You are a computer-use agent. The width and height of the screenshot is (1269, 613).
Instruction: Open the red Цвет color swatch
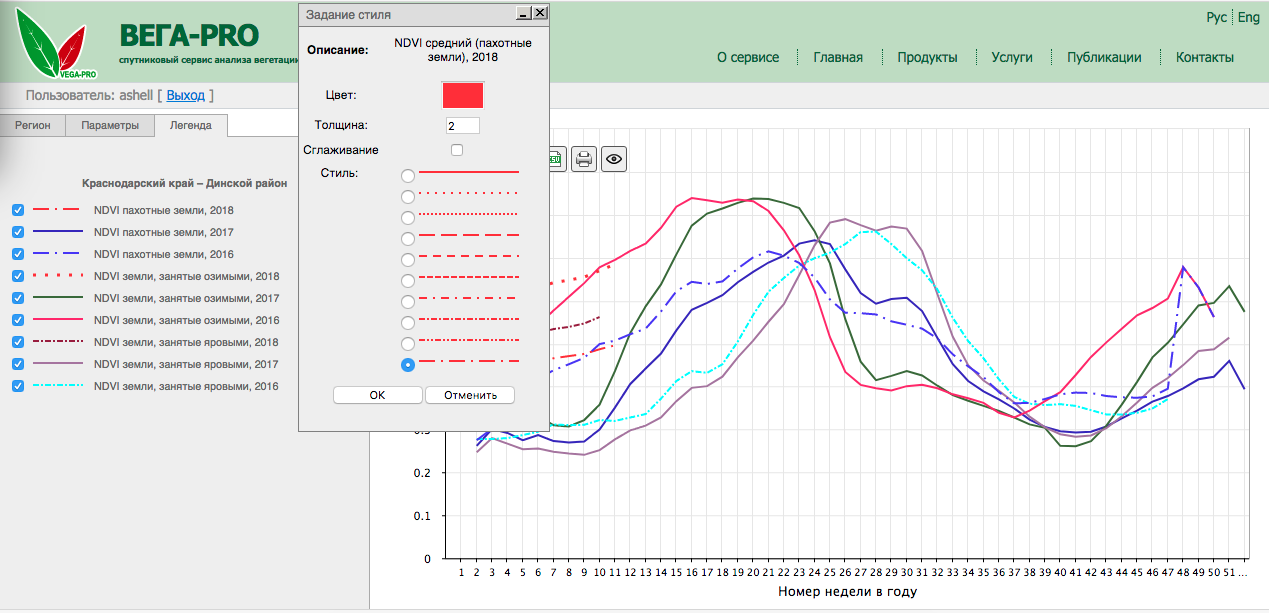pos(463,95)
